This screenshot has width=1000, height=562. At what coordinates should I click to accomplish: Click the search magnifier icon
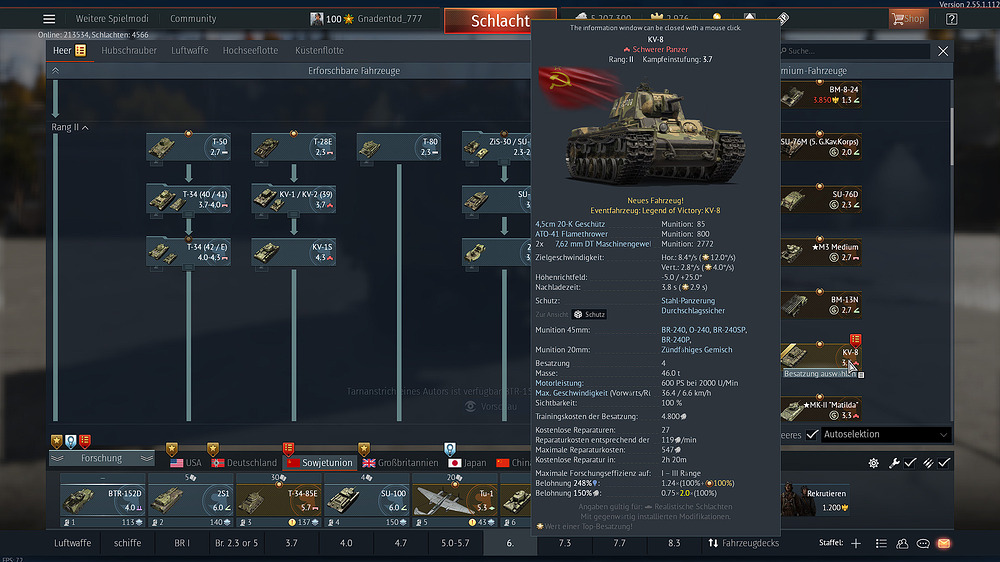point(784,51)
